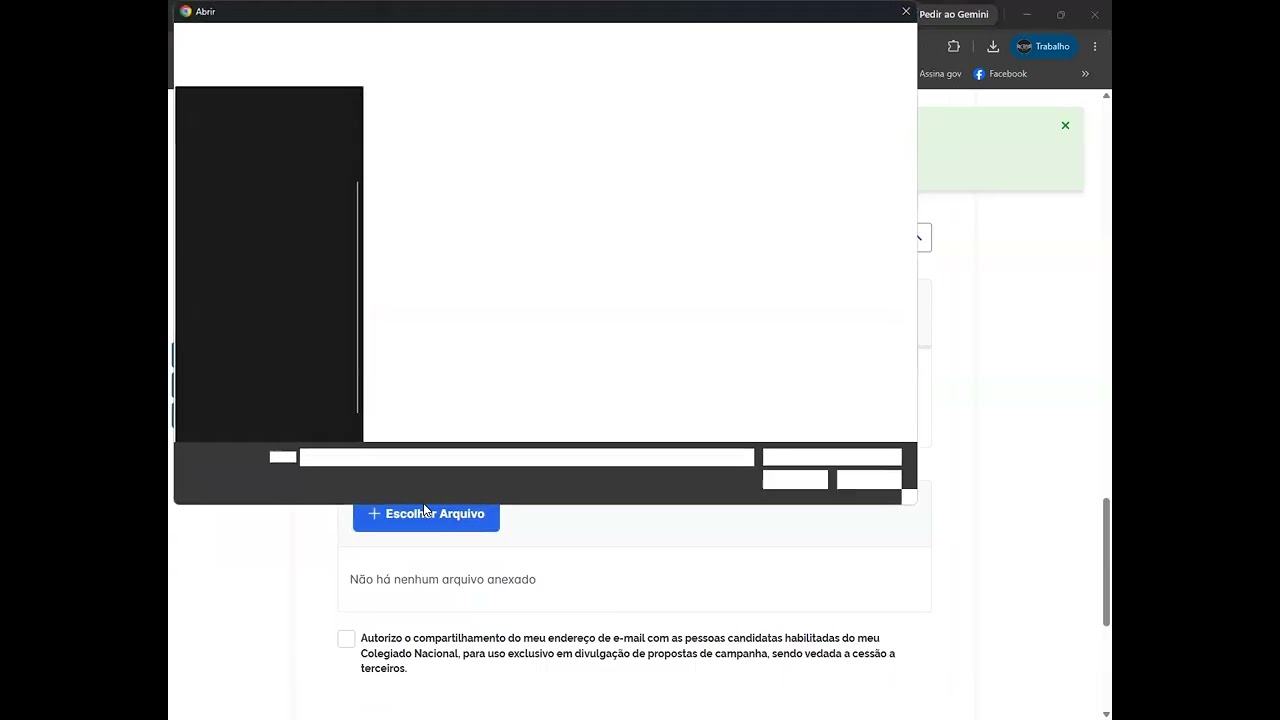The width and height of the screenshot is (1280, 720).
Task: Open the Chrome downloads icon
Action: pos(993,46)
